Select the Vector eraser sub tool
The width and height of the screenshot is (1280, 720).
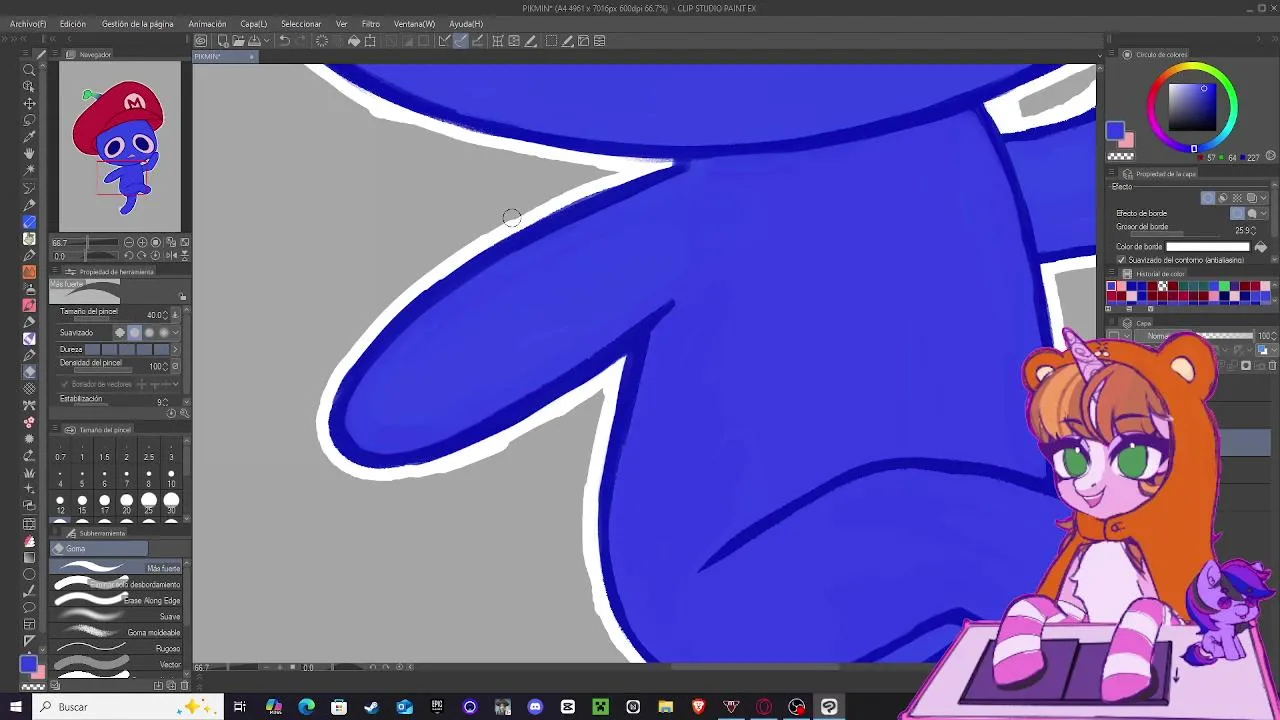(118, 664)
